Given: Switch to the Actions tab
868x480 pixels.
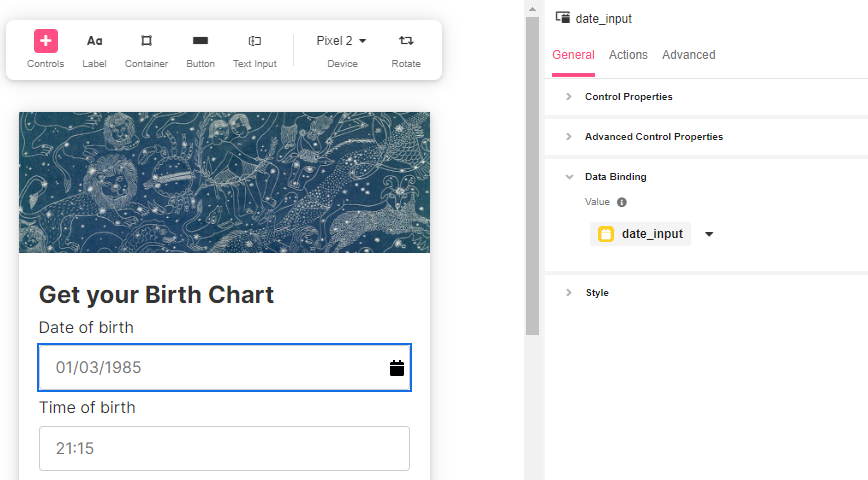Looking at the screenshot, I should (x=628, y=55).
